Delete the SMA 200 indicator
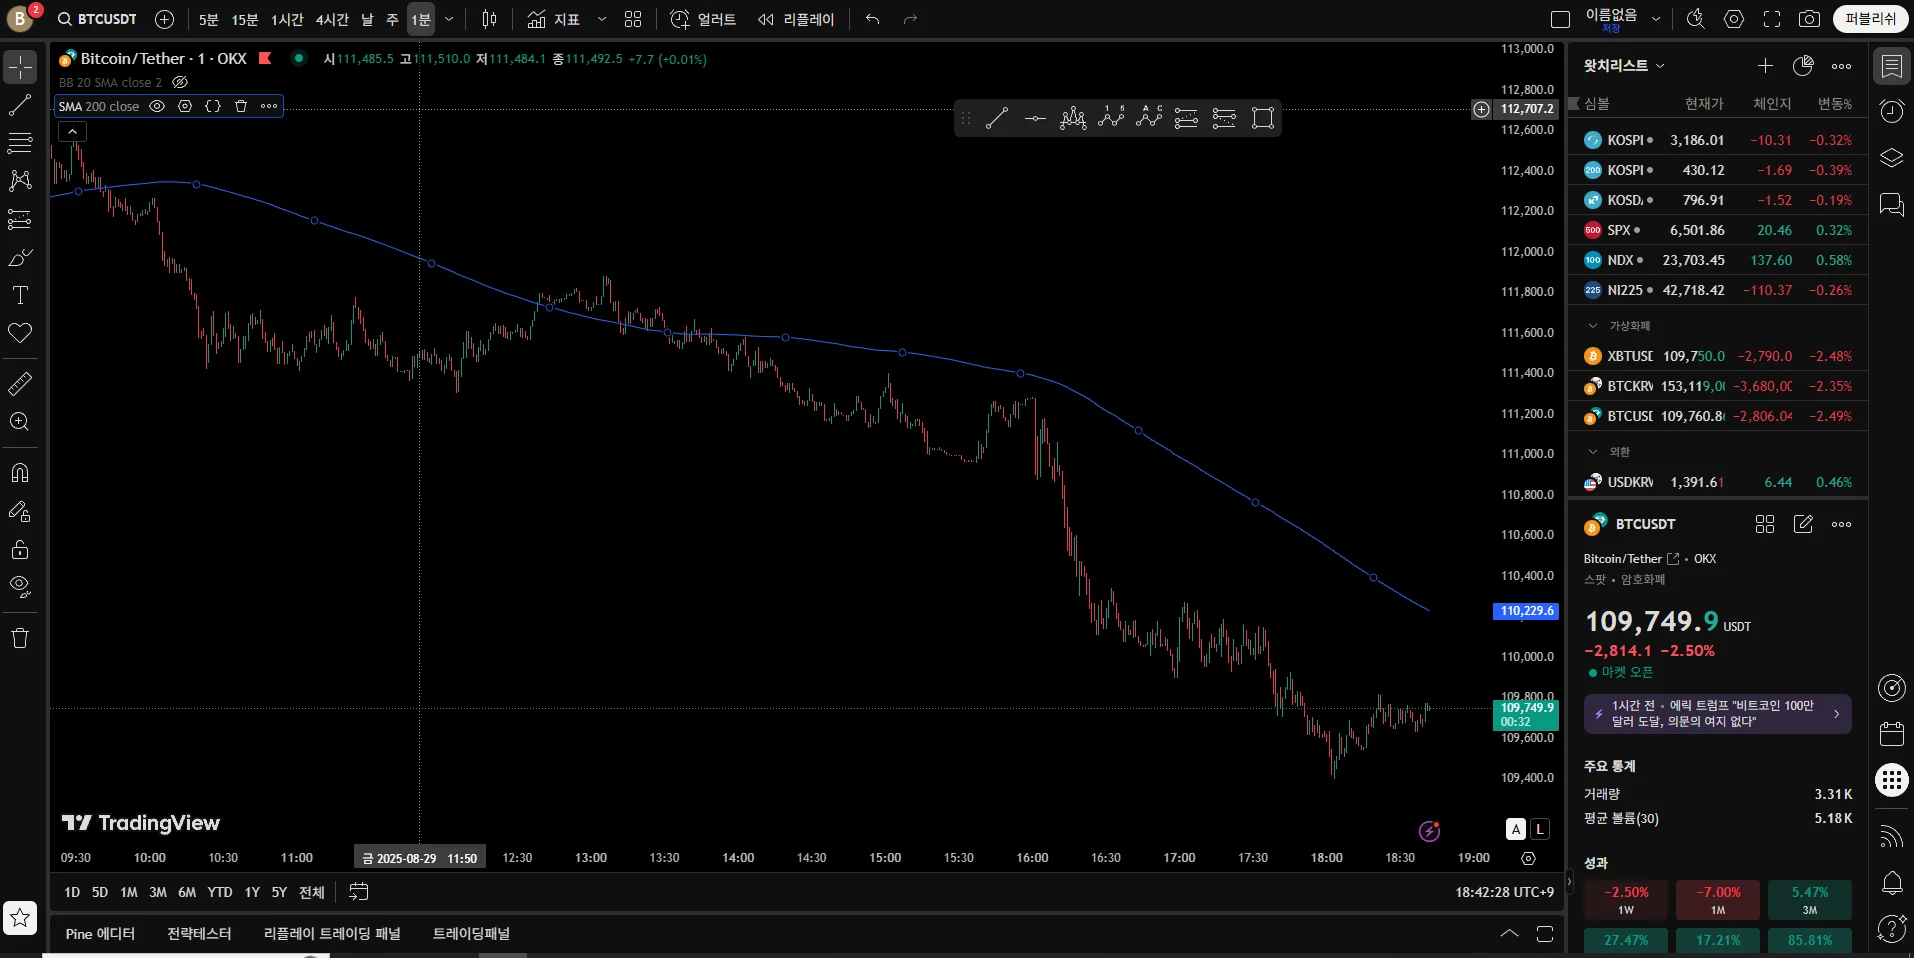 (x=241, y=106)
